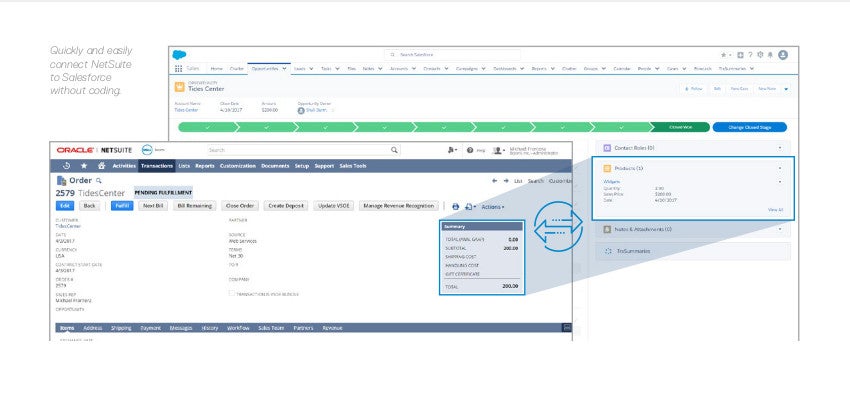
Task: Open the Reports menu in NetSuite
Action: coord(205,166)
